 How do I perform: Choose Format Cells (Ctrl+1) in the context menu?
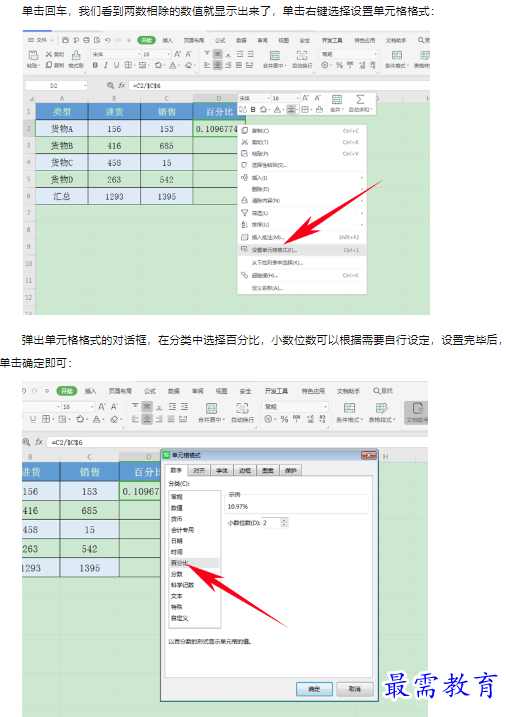pyautogui.click(x=302, y=250)
